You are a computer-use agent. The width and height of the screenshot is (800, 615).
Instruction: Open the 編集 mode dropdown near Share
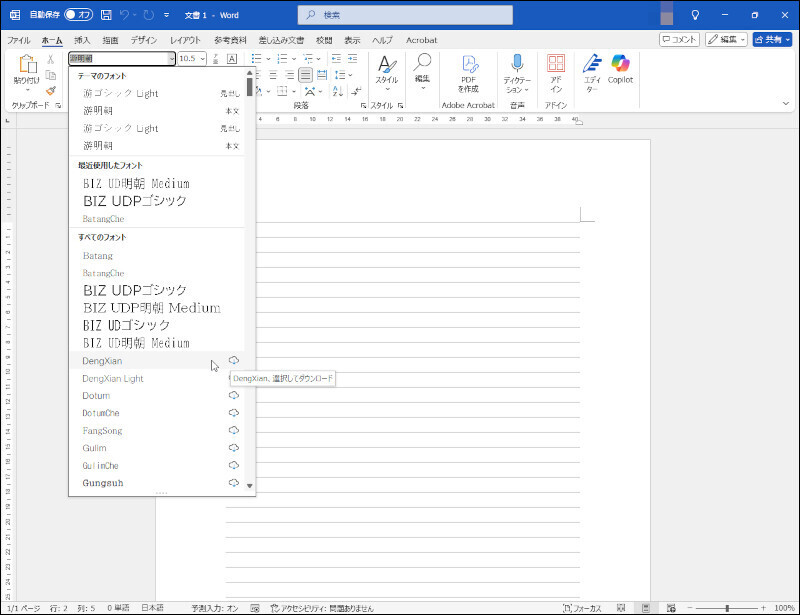[x=727, y=39]
